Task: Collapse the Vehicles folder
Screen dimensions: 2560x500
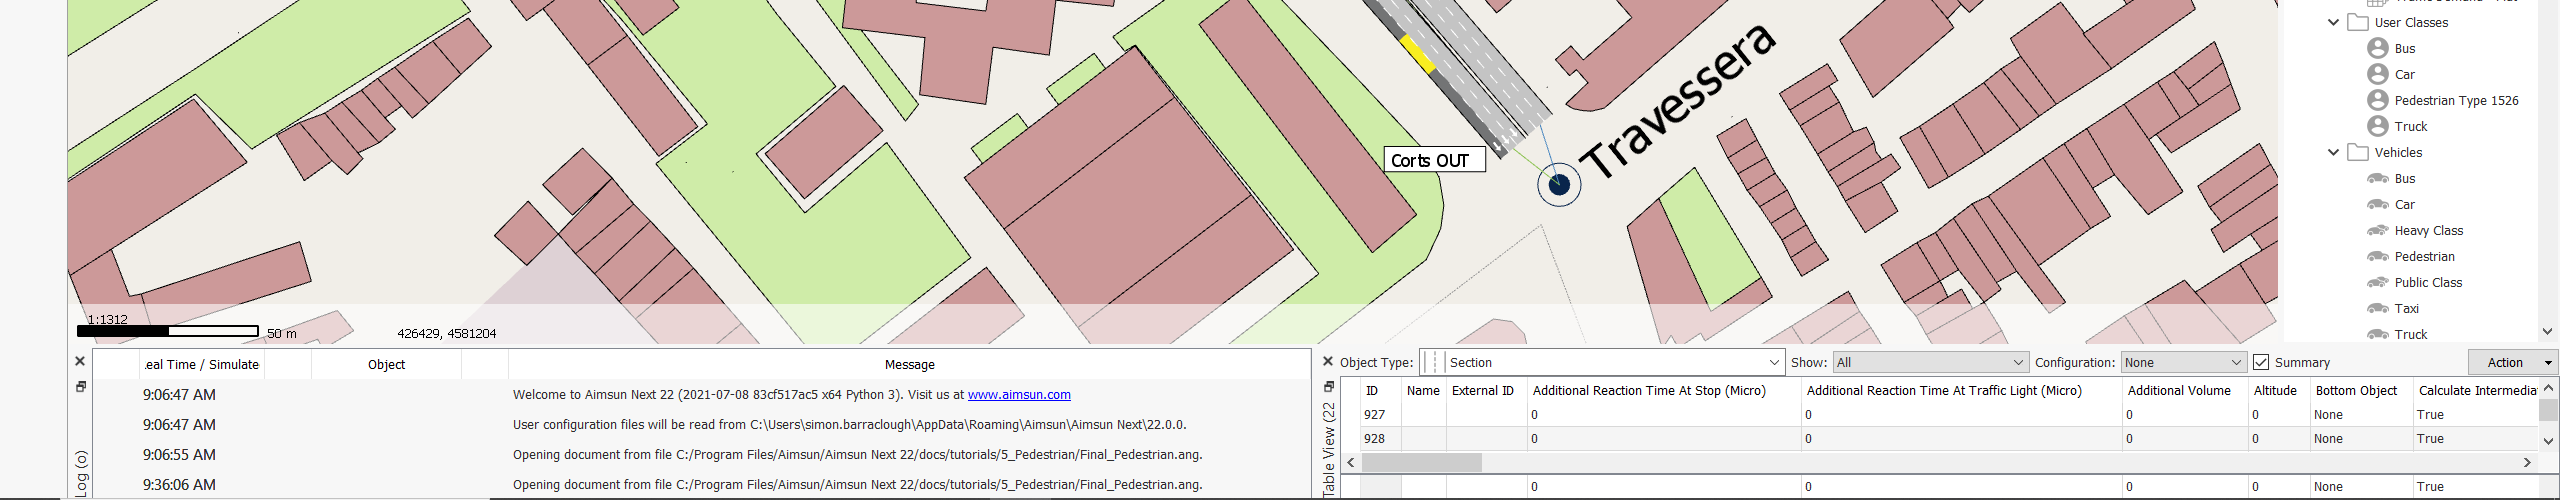Action: [x=2333, y=153]
